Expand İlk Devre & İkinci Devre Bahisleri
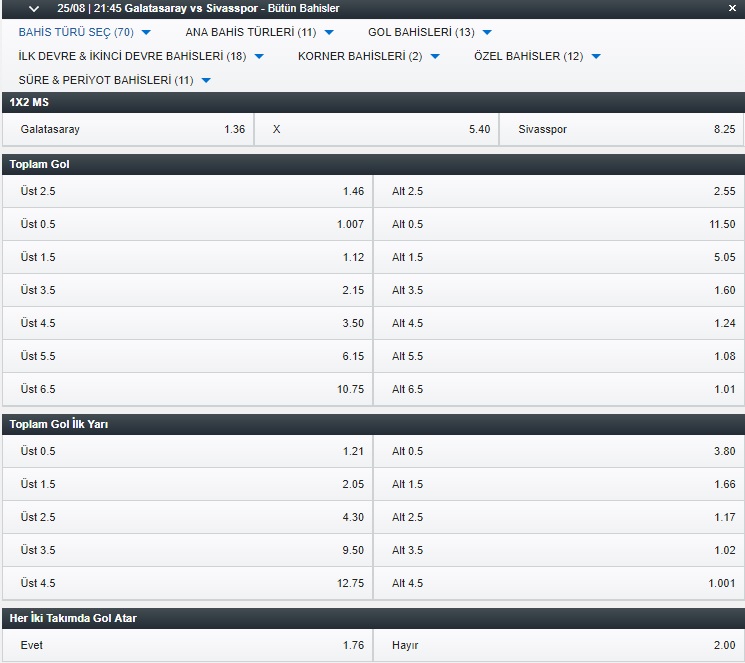This screenshot has width=745, height=663. tap(141, 56)
